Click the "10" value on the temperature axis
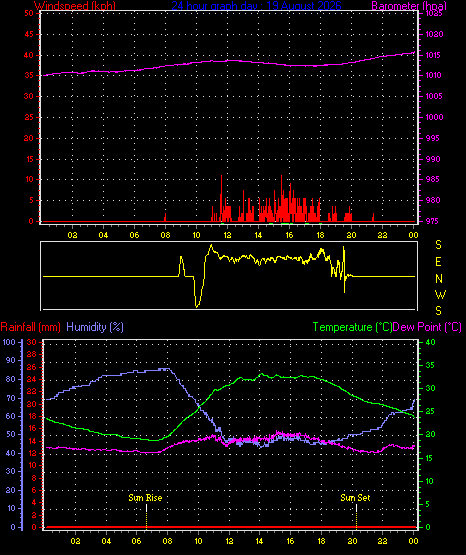 coord(430,481)
